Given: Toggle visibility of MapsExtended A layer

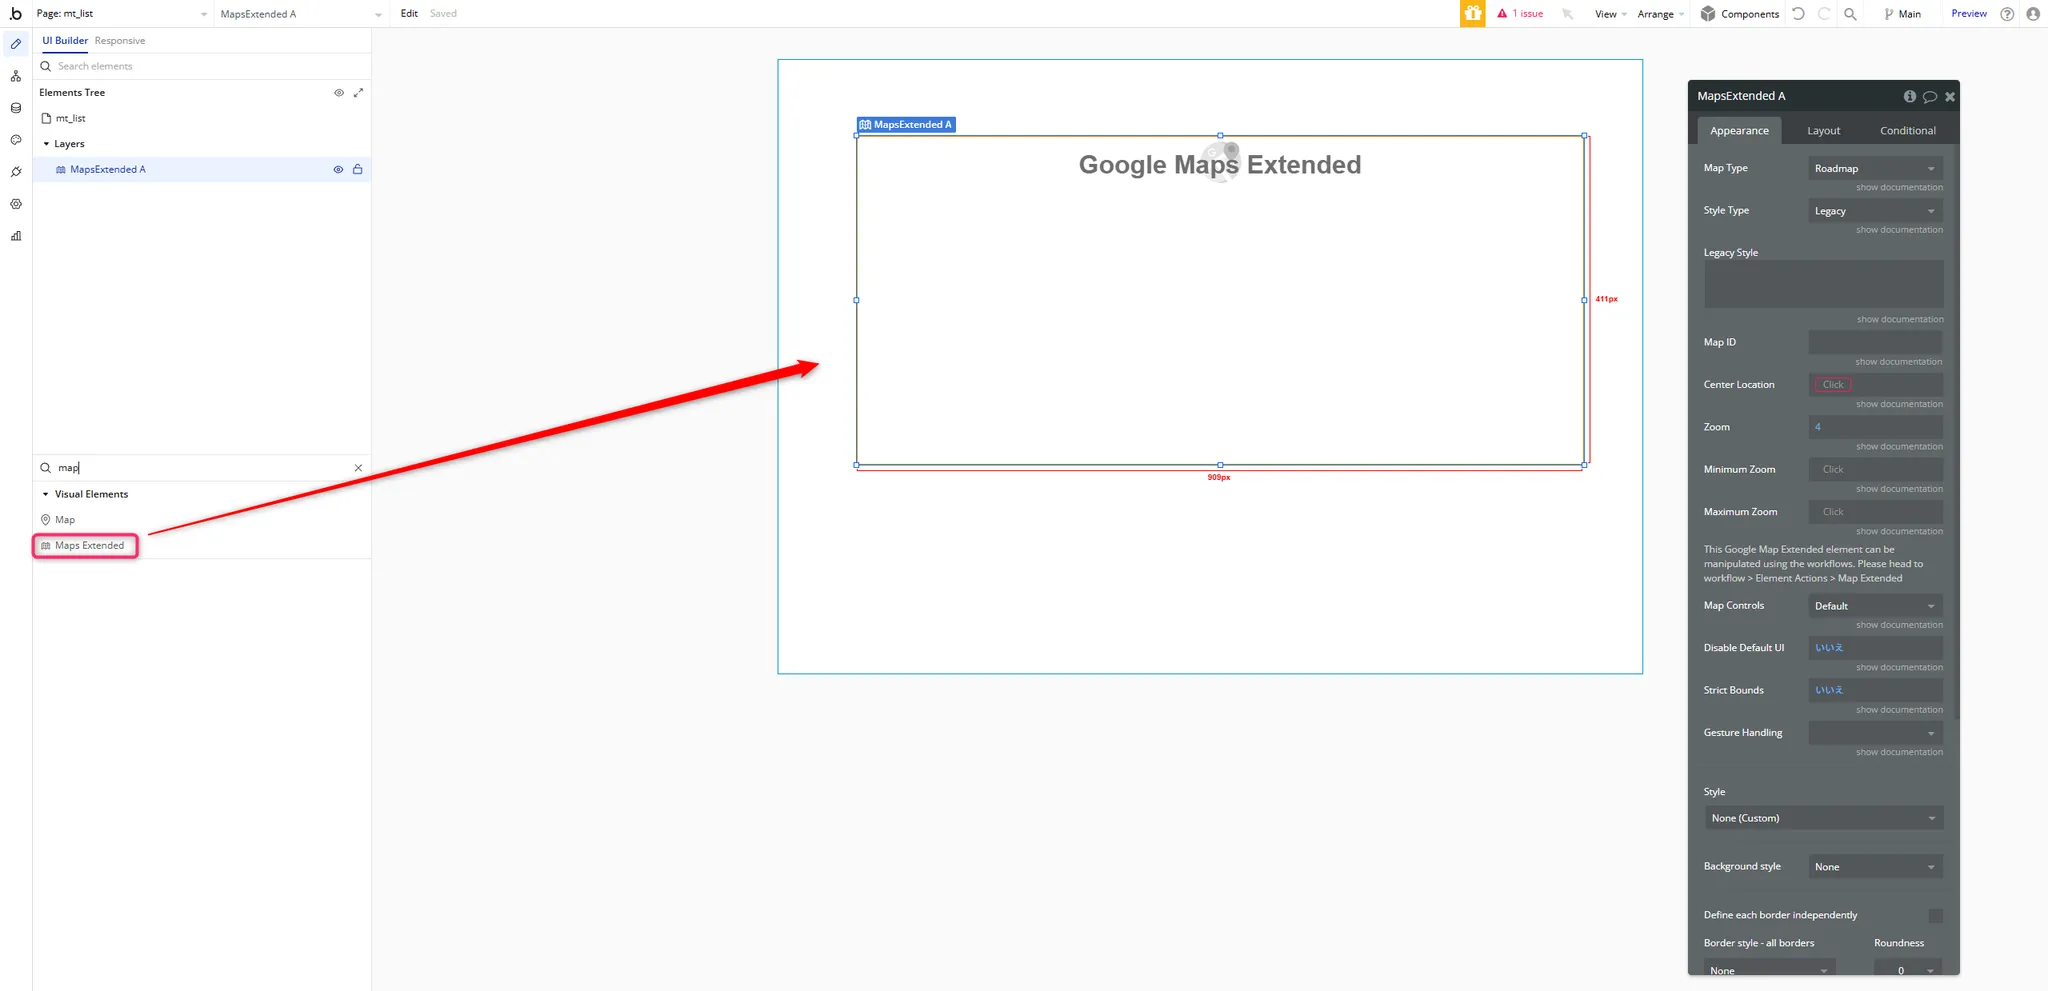Looking at the screenshot, I should tap(338, 169).
